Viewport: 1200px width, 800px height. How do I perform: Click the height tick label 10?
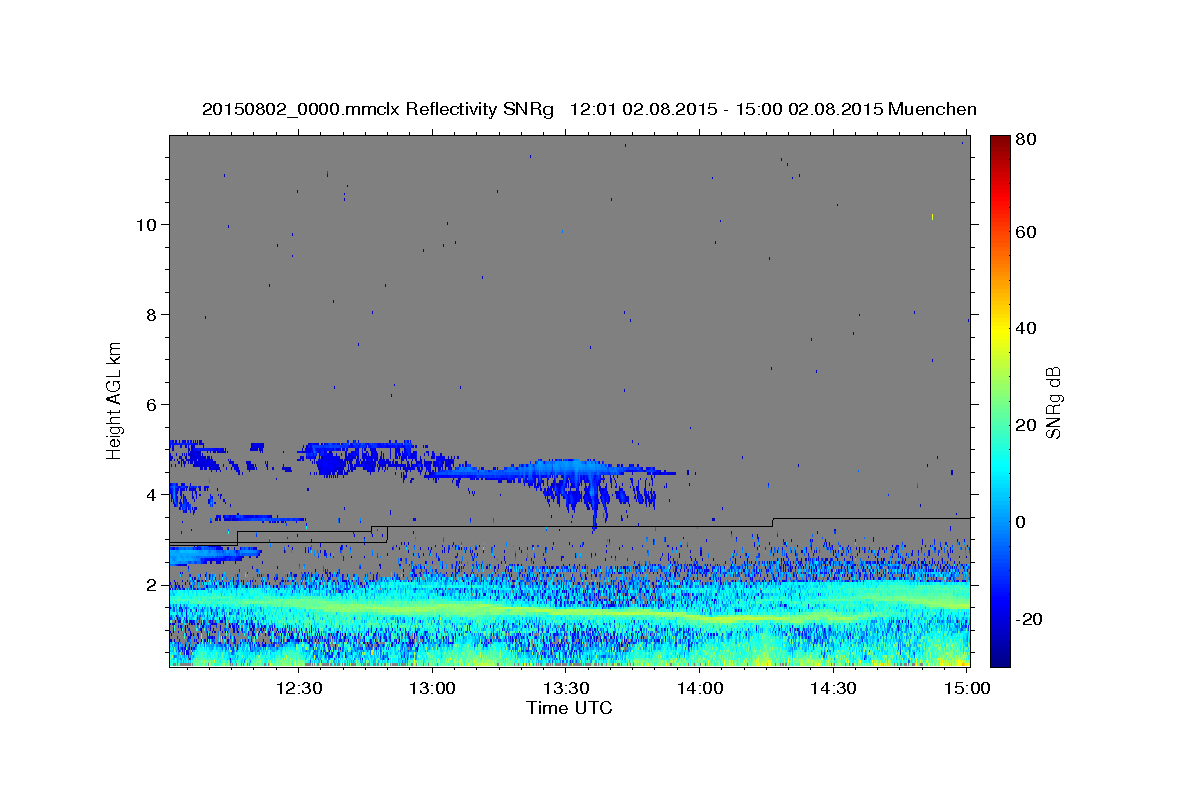point(147,225)
